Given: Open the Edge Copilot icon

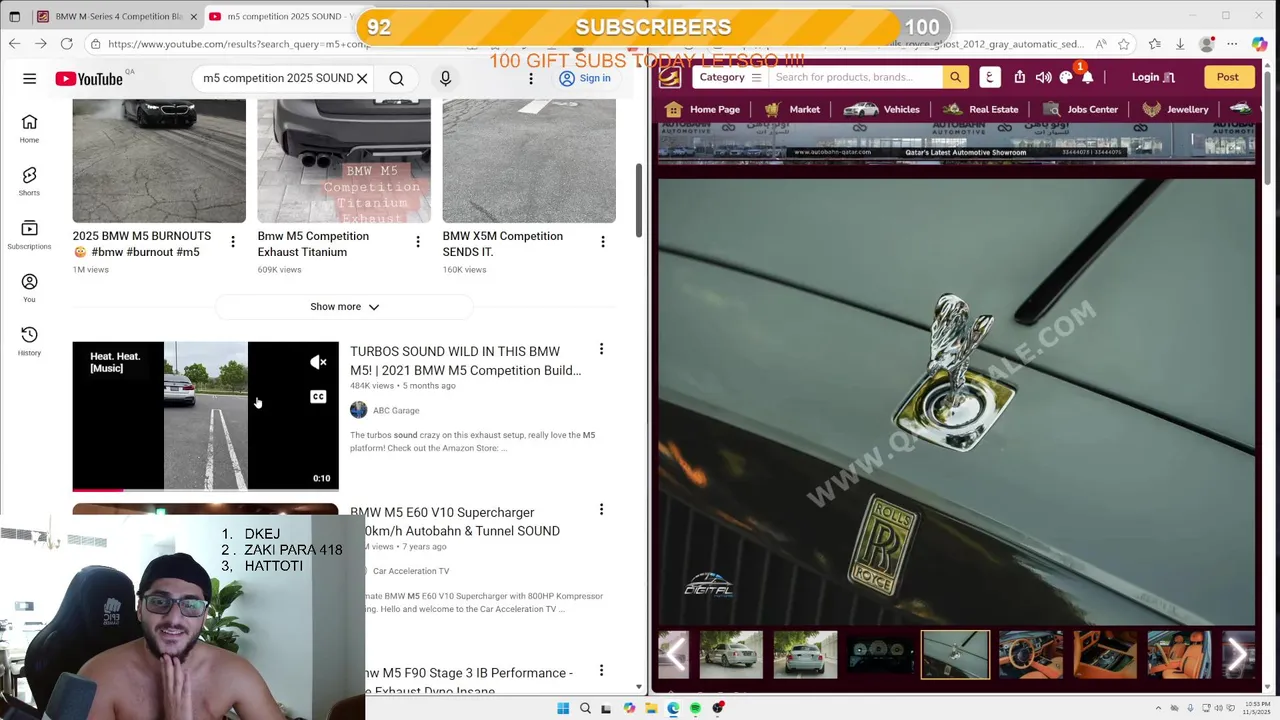Looking at the screenshot, I should click(1259, 44).
